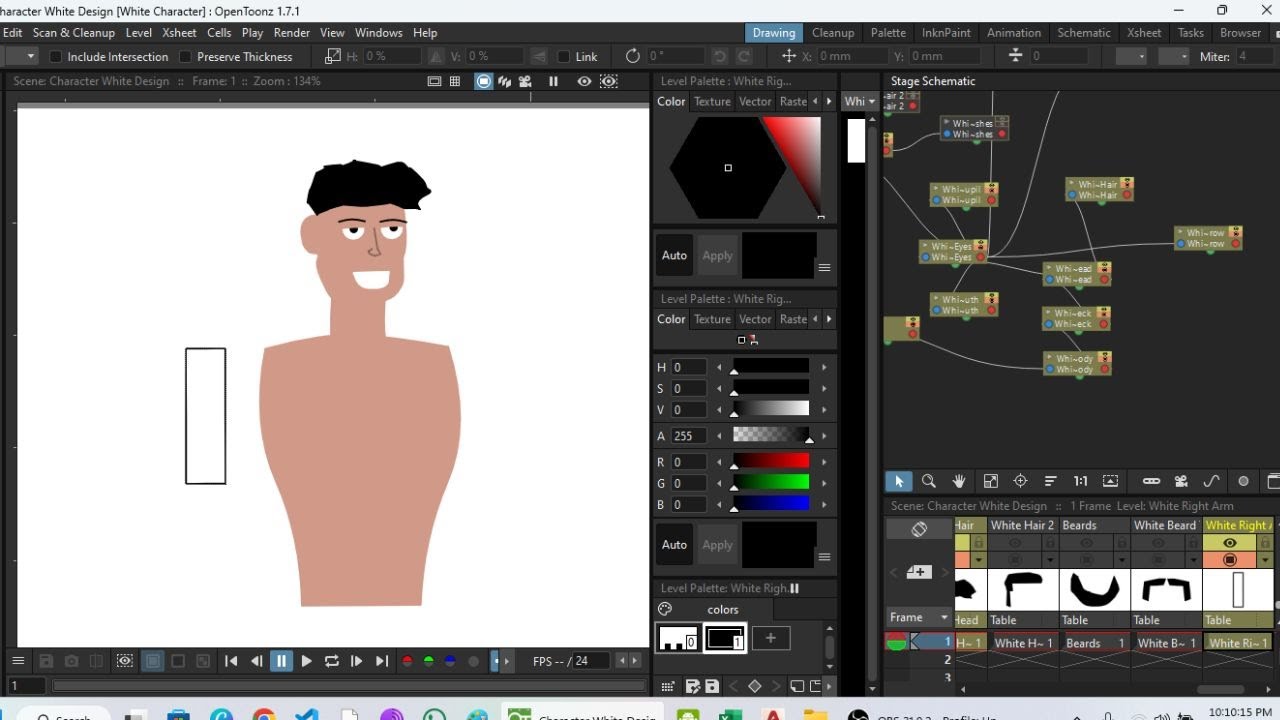Choose the hand pan tool in schematic
This screenshot has height=720, width=1280.
click(959, 481)
